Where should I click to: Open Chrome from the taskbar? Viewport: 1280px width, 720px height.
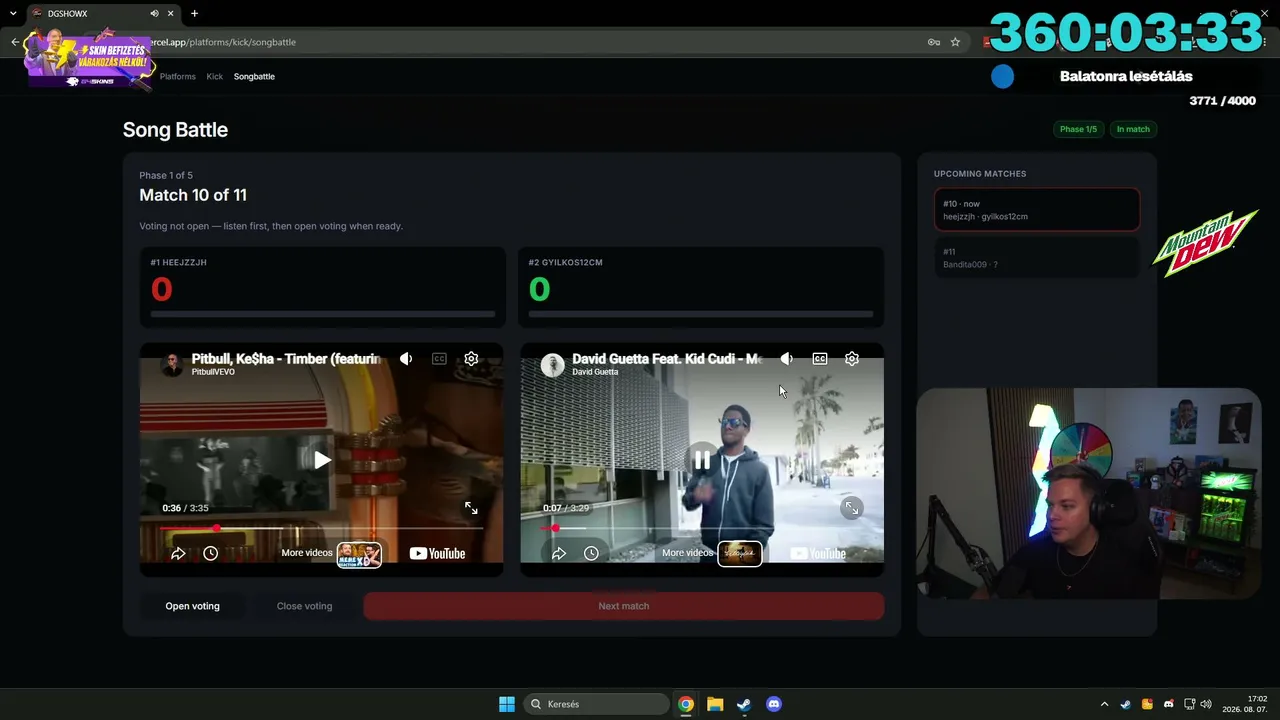(686, 704)
